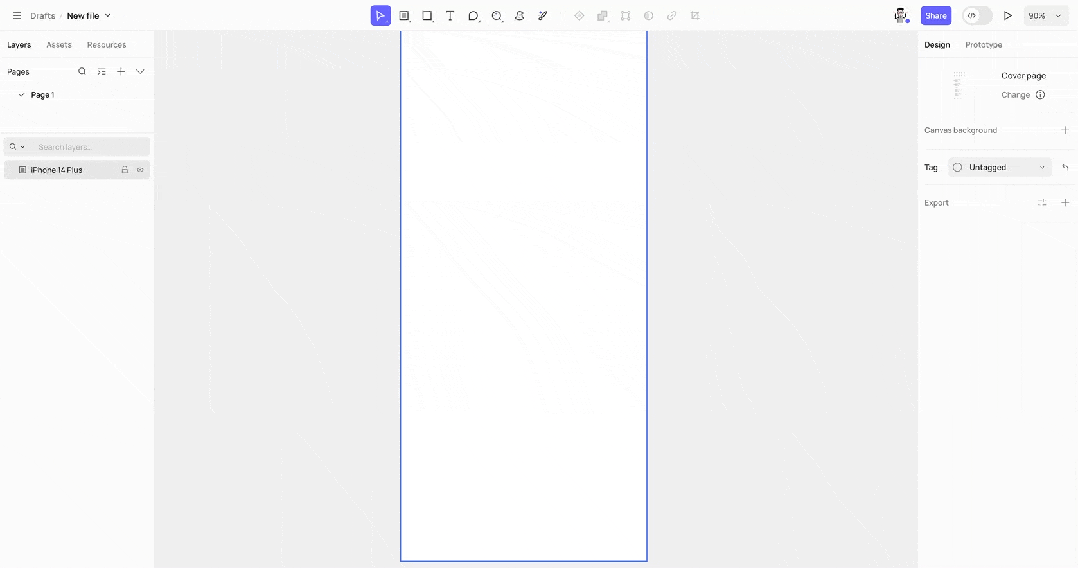The height and width of the screenshot is (568, 1078).
Task: Click the Search layers input field
Action: [x=90, y=147]
